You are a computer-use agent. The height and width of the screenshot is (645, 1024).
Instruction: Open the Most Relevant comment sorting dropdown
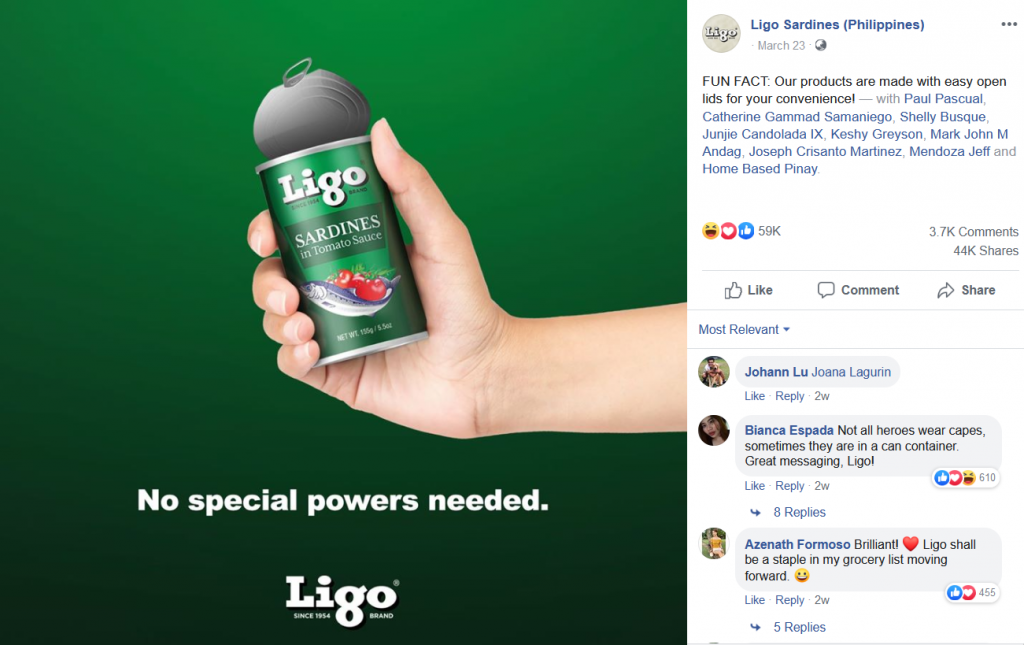pos(744,330)
